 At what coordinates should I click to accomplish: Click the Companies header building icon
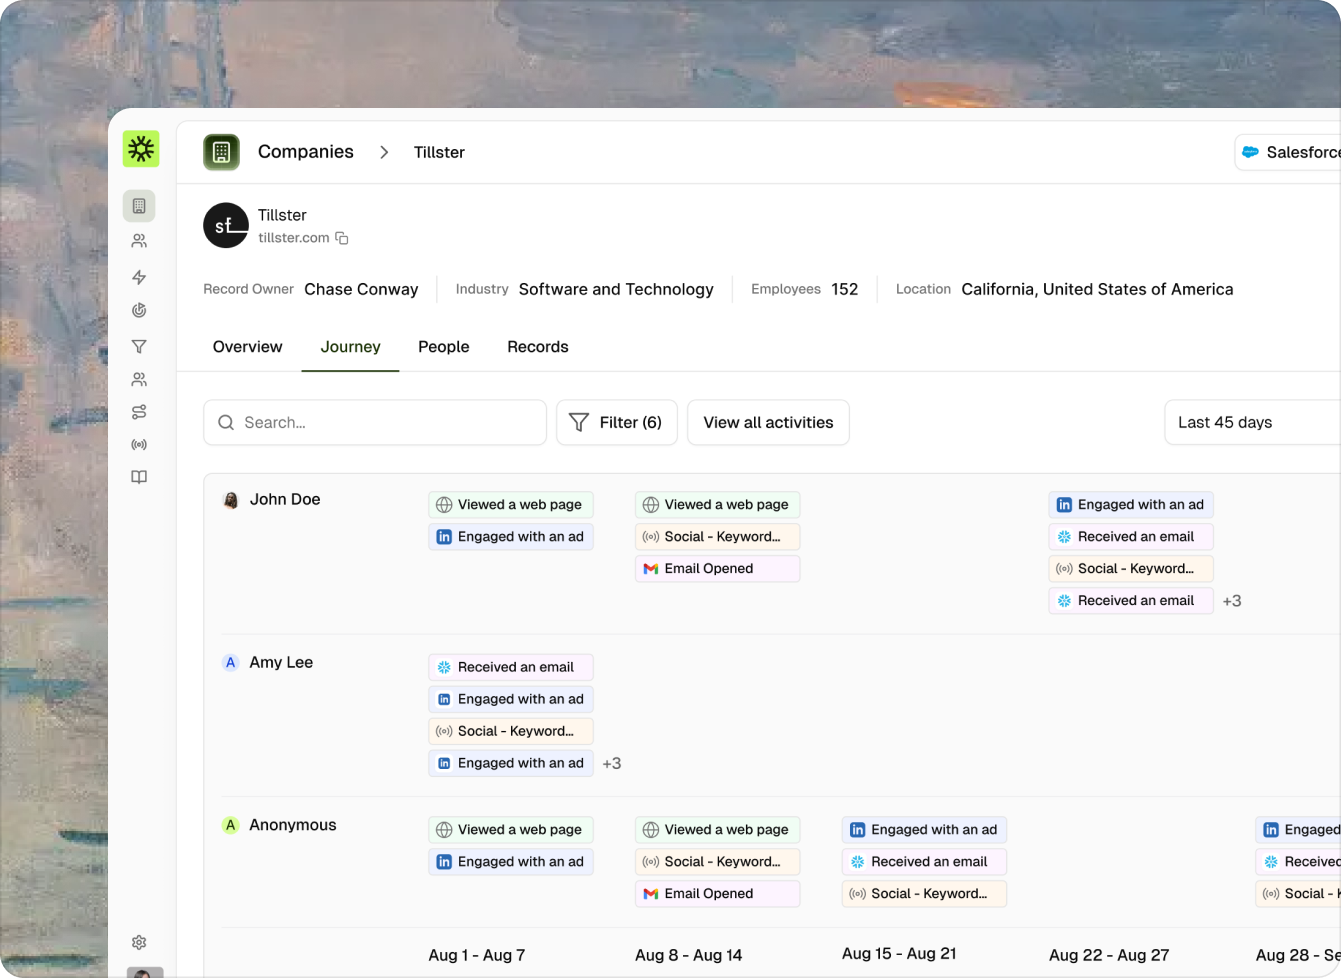tap(222, 152)
